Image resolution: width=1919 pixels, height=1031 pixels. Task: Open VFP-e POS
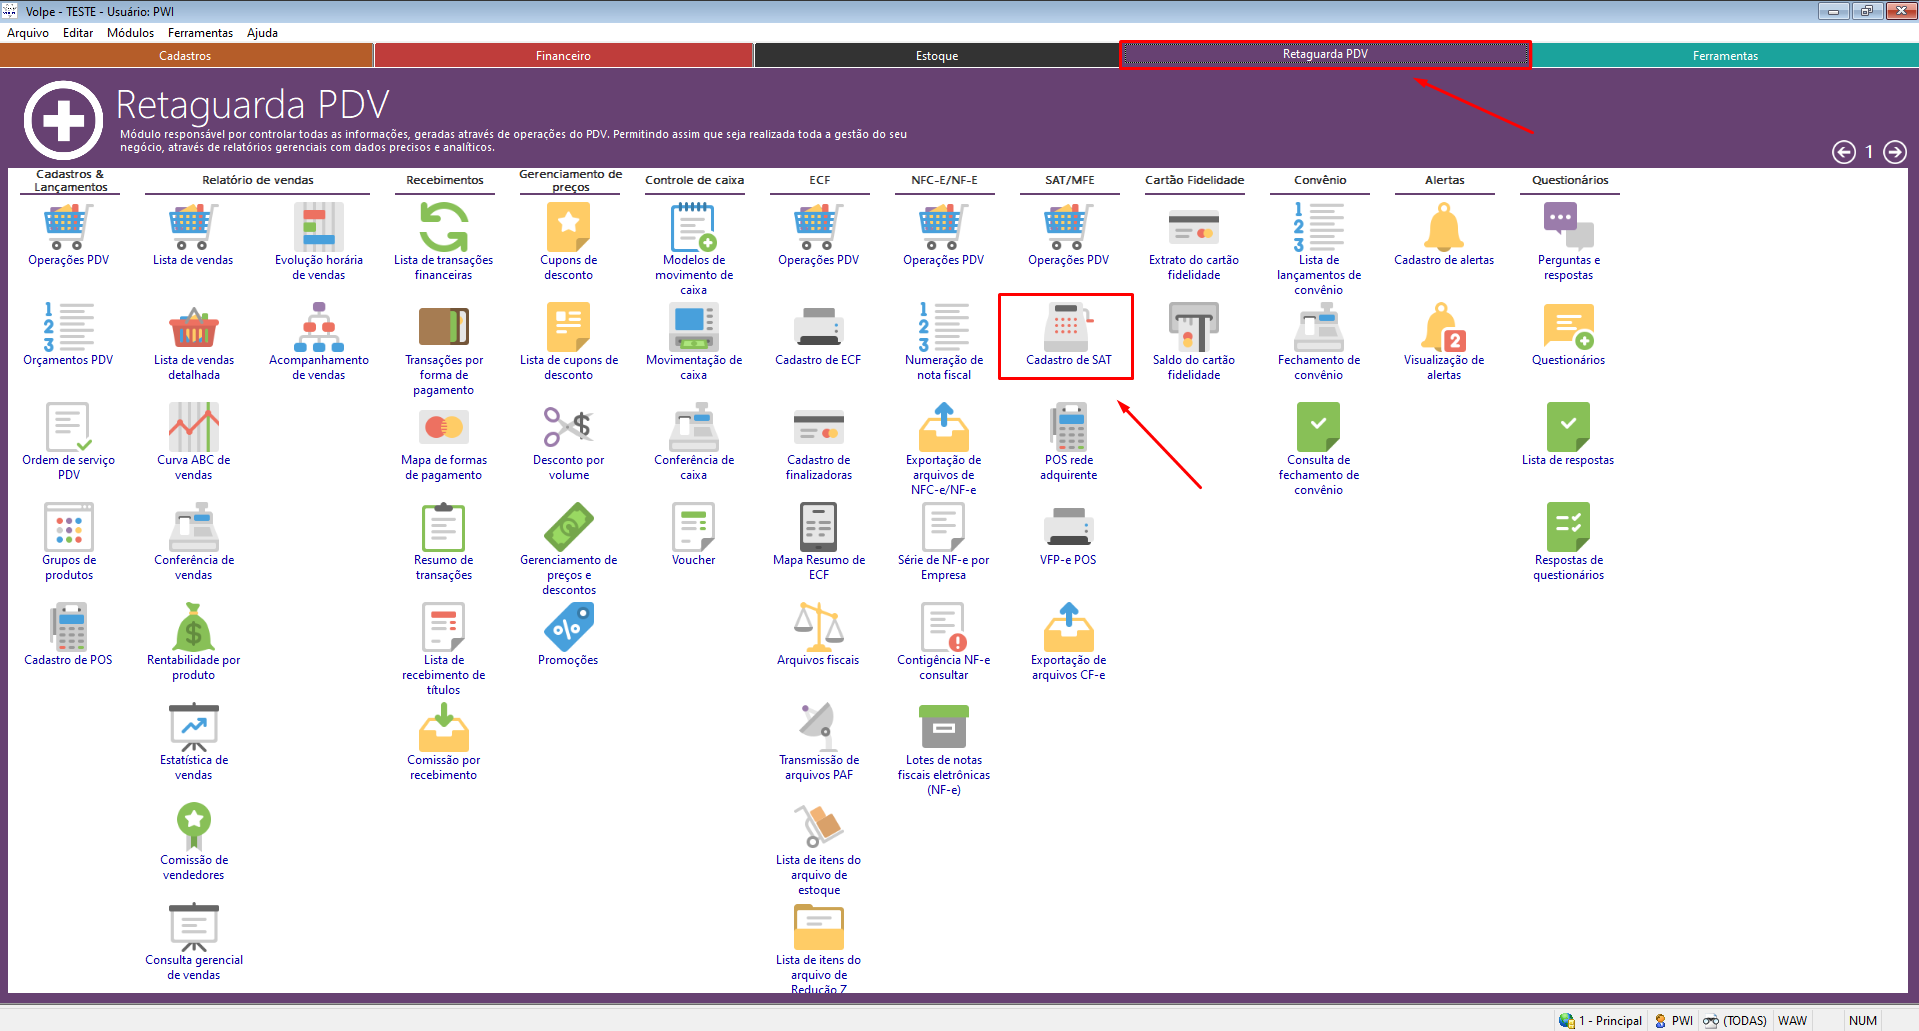(x=1069, y=535)
